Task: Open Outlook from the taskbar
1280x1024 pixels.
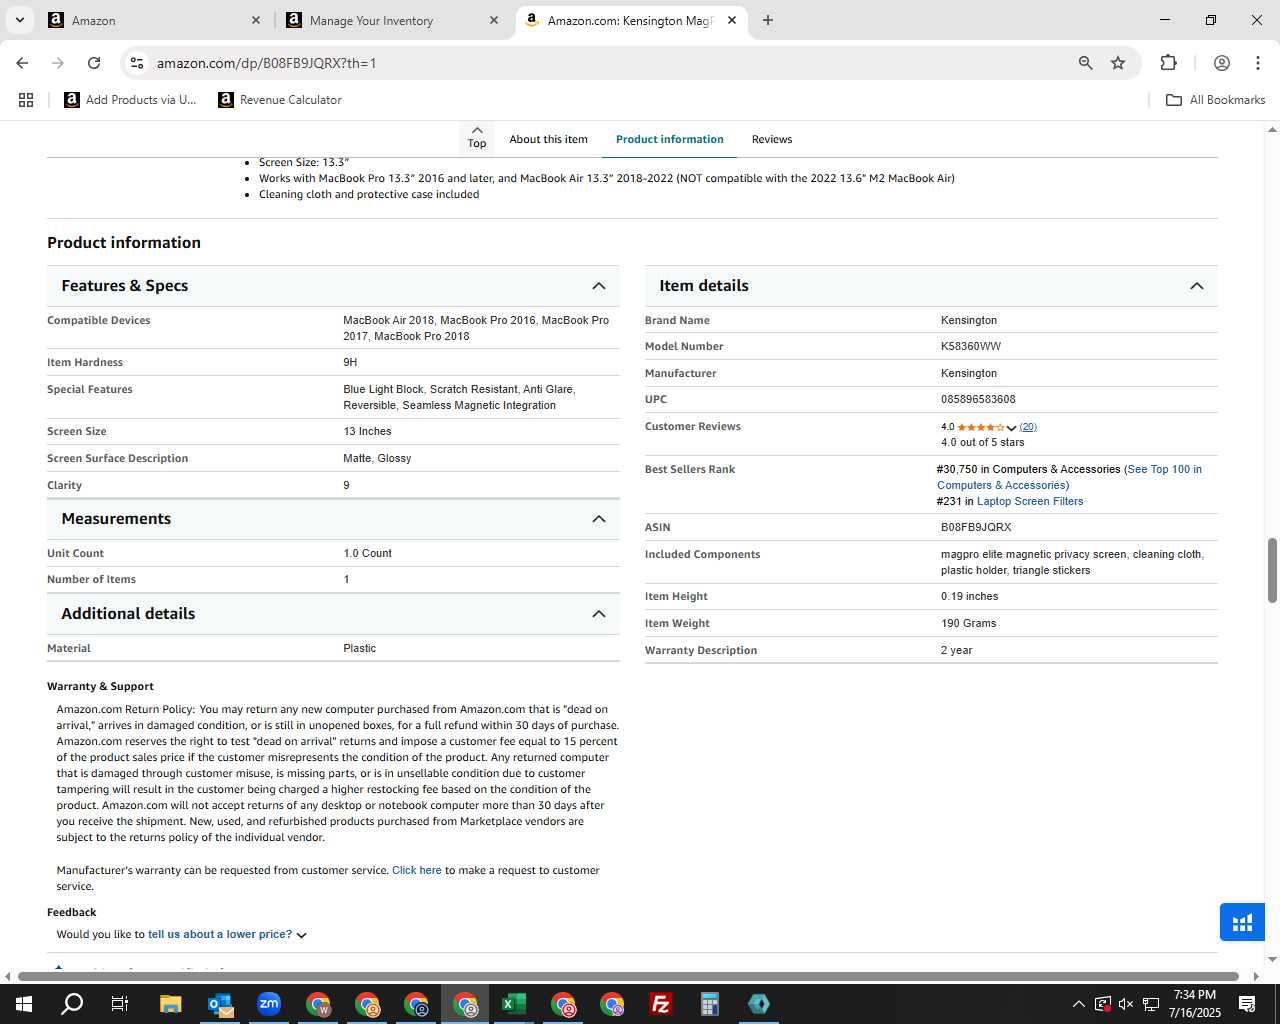Action: click(220, 1004)
